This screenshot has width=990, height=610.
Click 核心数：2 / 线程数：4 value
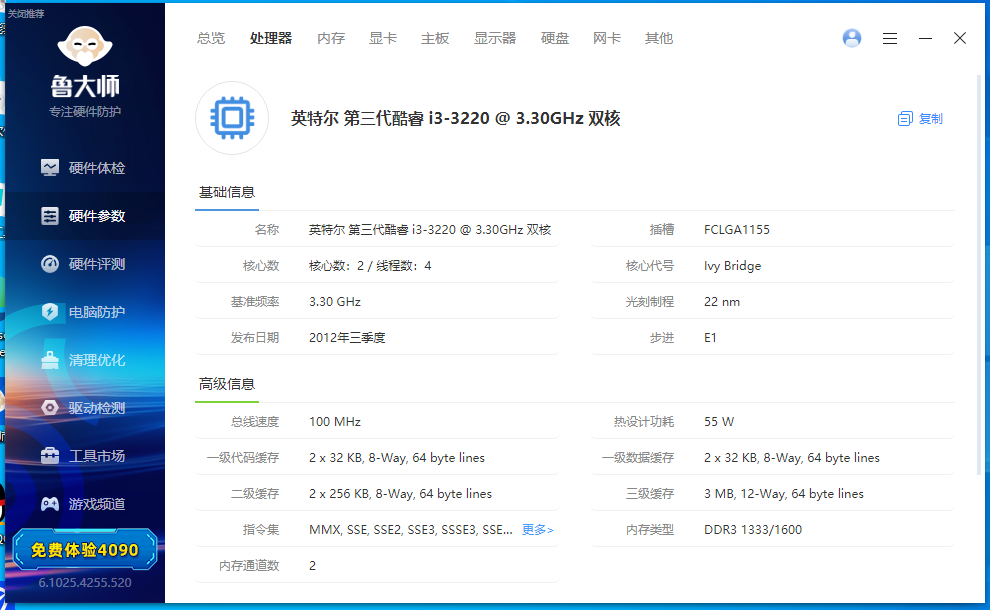[x=370, y=266]
